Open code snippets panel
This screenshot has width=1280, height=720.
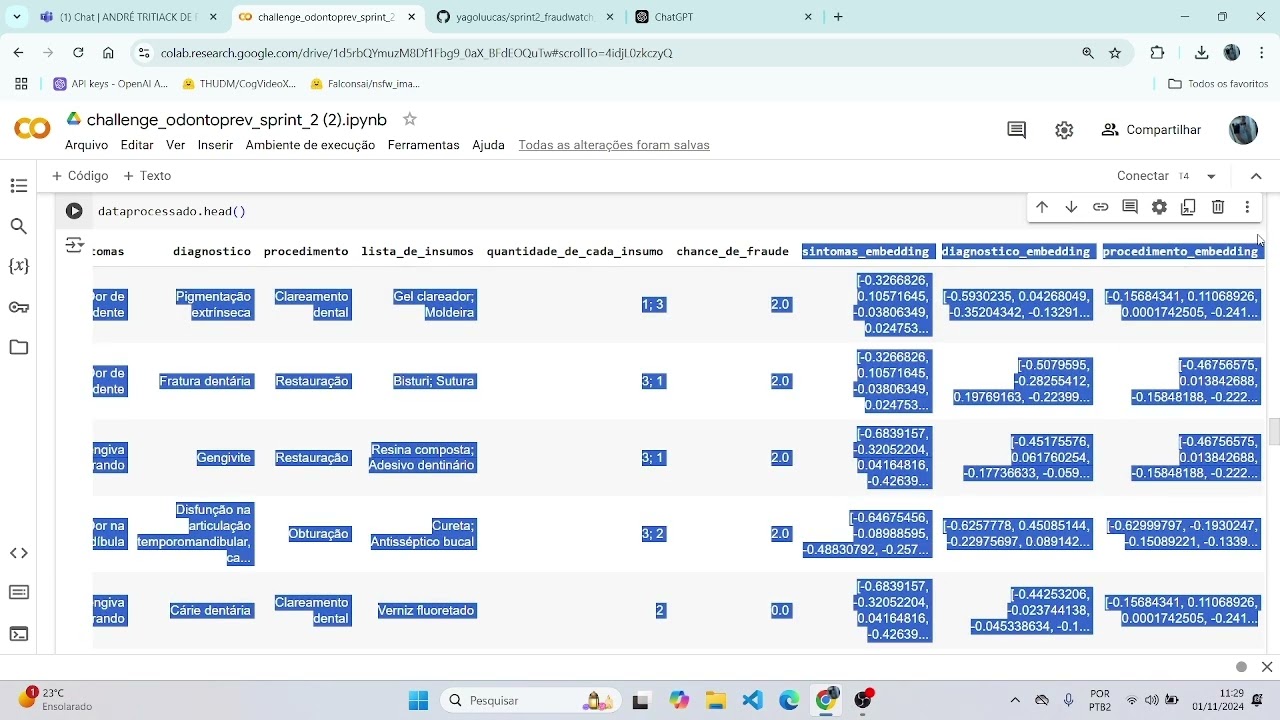(18, 553)
